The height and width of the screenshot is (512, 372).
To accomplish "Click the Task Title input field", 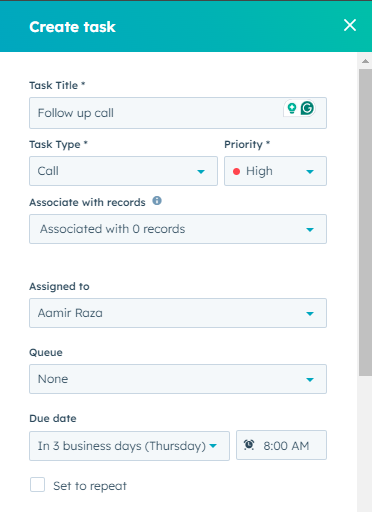I will 178,113.
